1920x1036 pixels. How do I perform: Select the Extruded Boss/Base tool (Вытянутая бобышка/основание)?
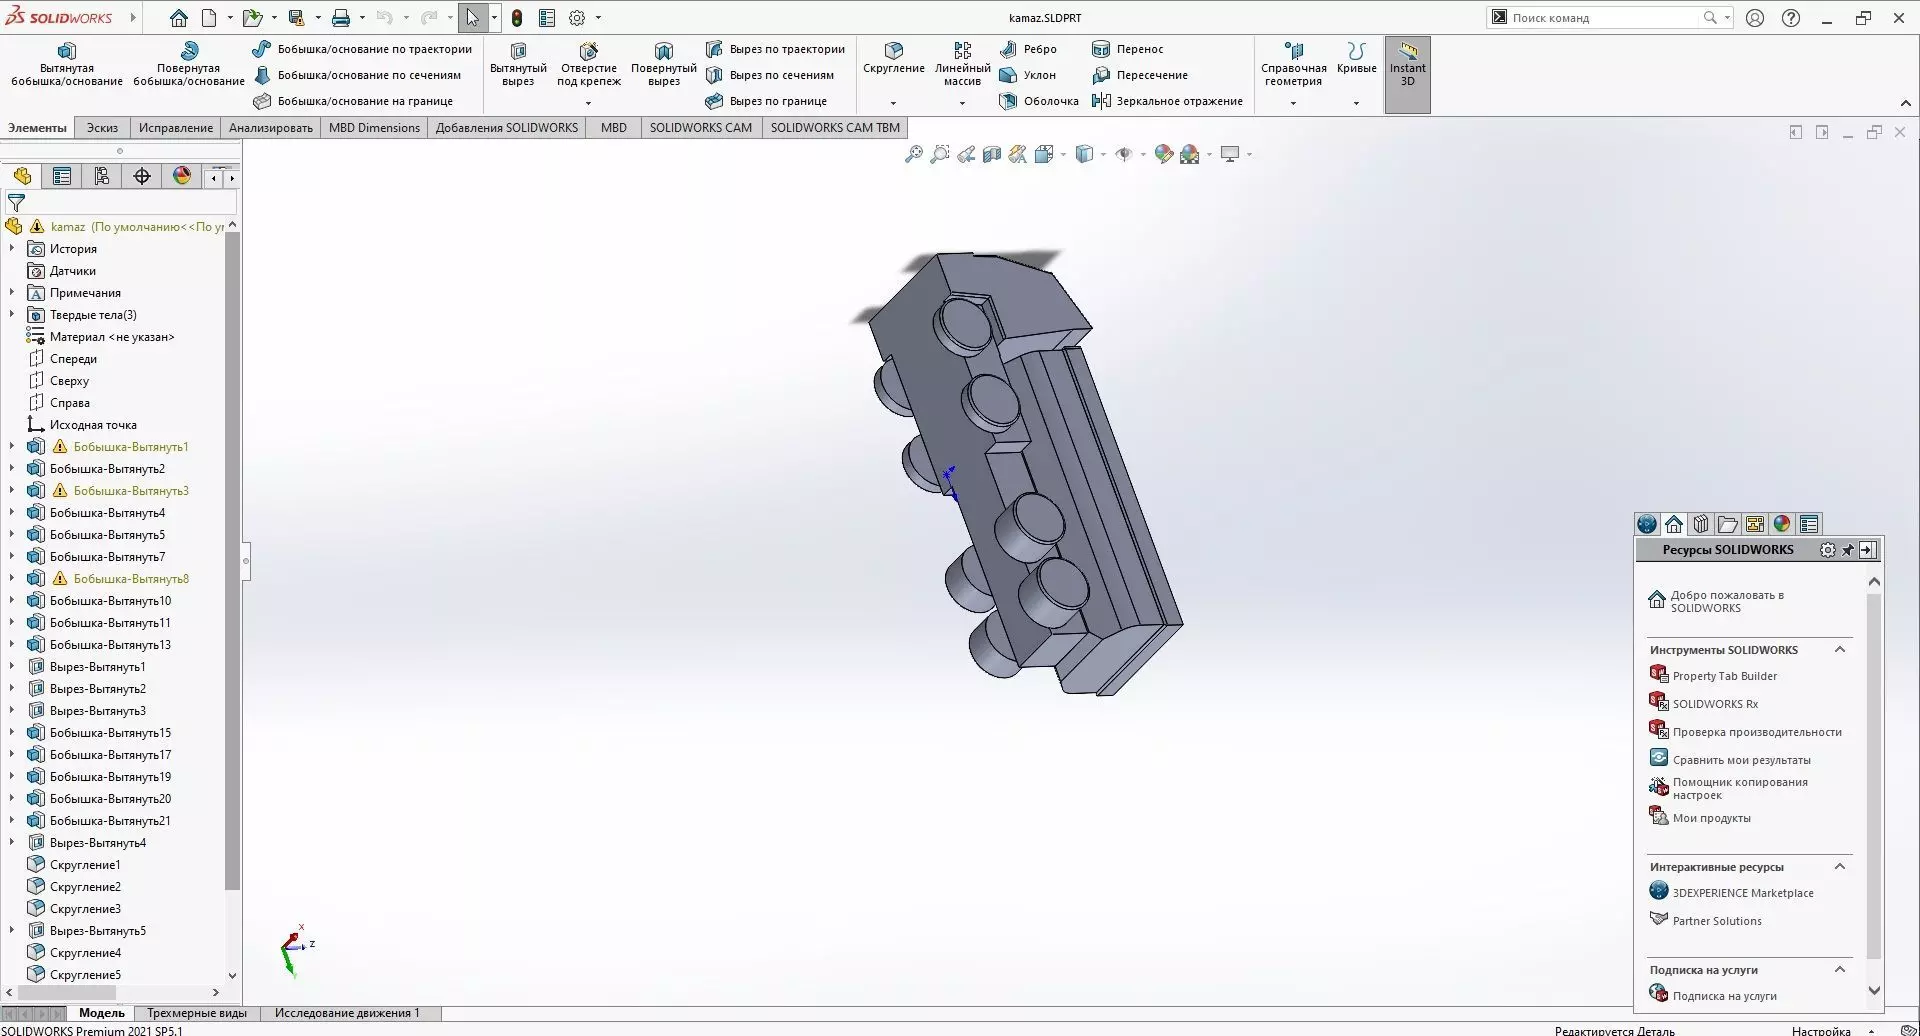pyautogui.click(x=66, y=64)
